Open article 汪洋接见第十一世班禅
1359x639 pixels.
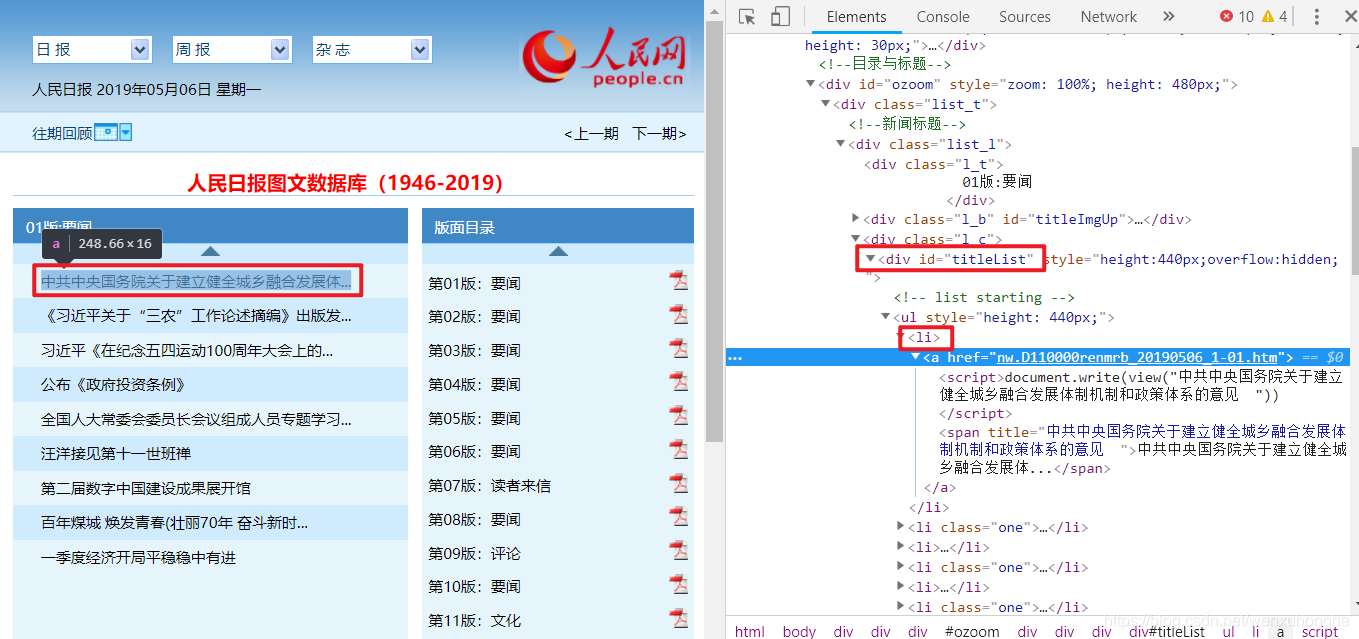pos(116,453)
